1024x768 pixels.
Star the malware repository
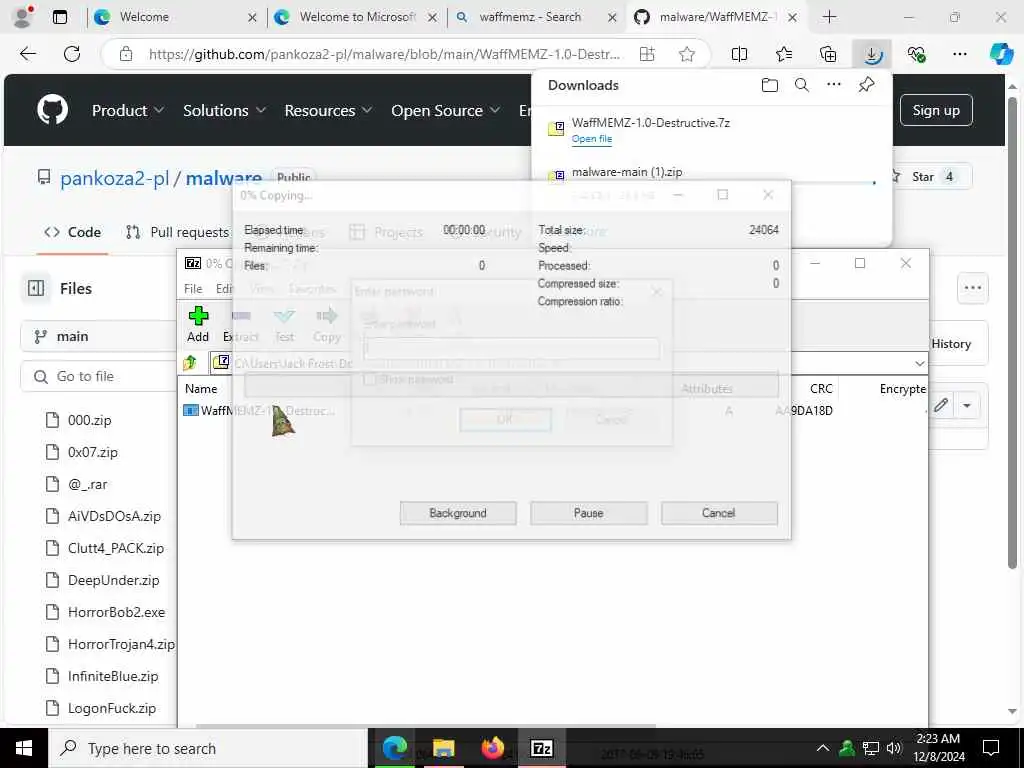(931, 176)
